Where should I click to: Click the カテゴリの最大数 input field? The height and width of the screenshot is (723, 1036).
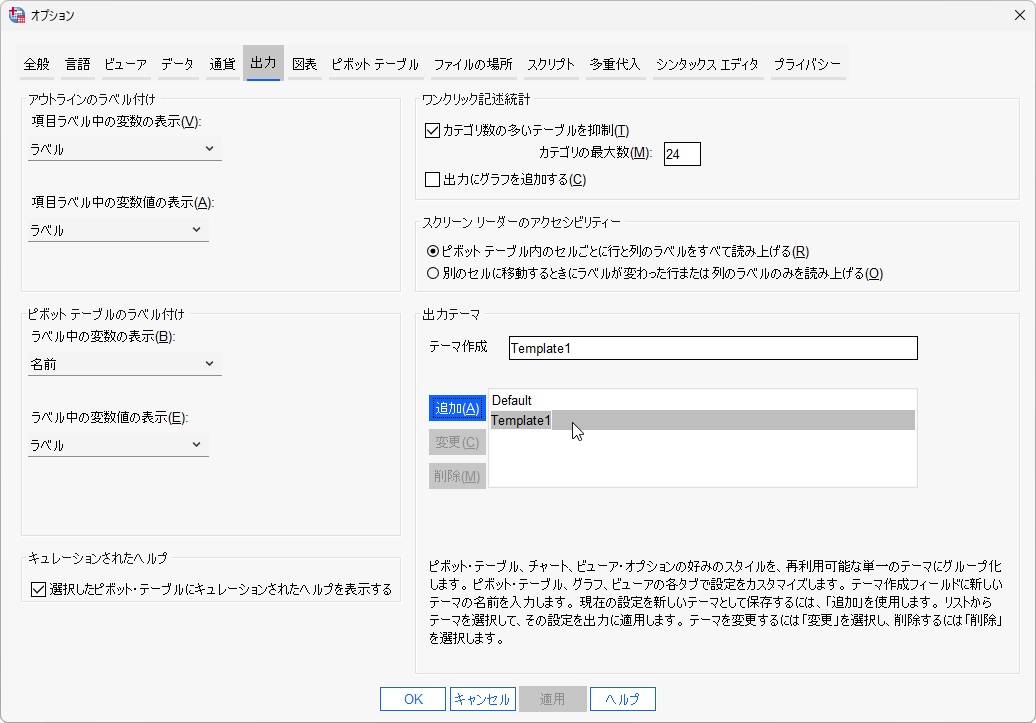click(682, 154)
